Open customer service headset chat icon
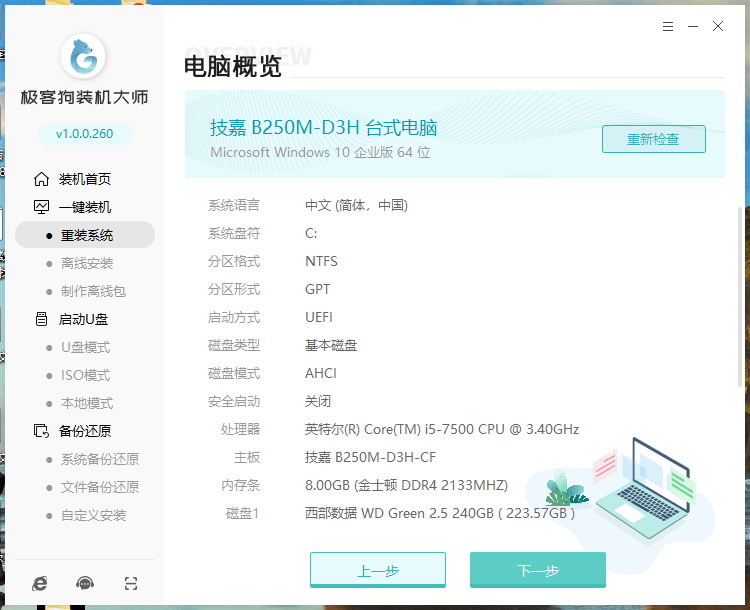 click(85, 583)
